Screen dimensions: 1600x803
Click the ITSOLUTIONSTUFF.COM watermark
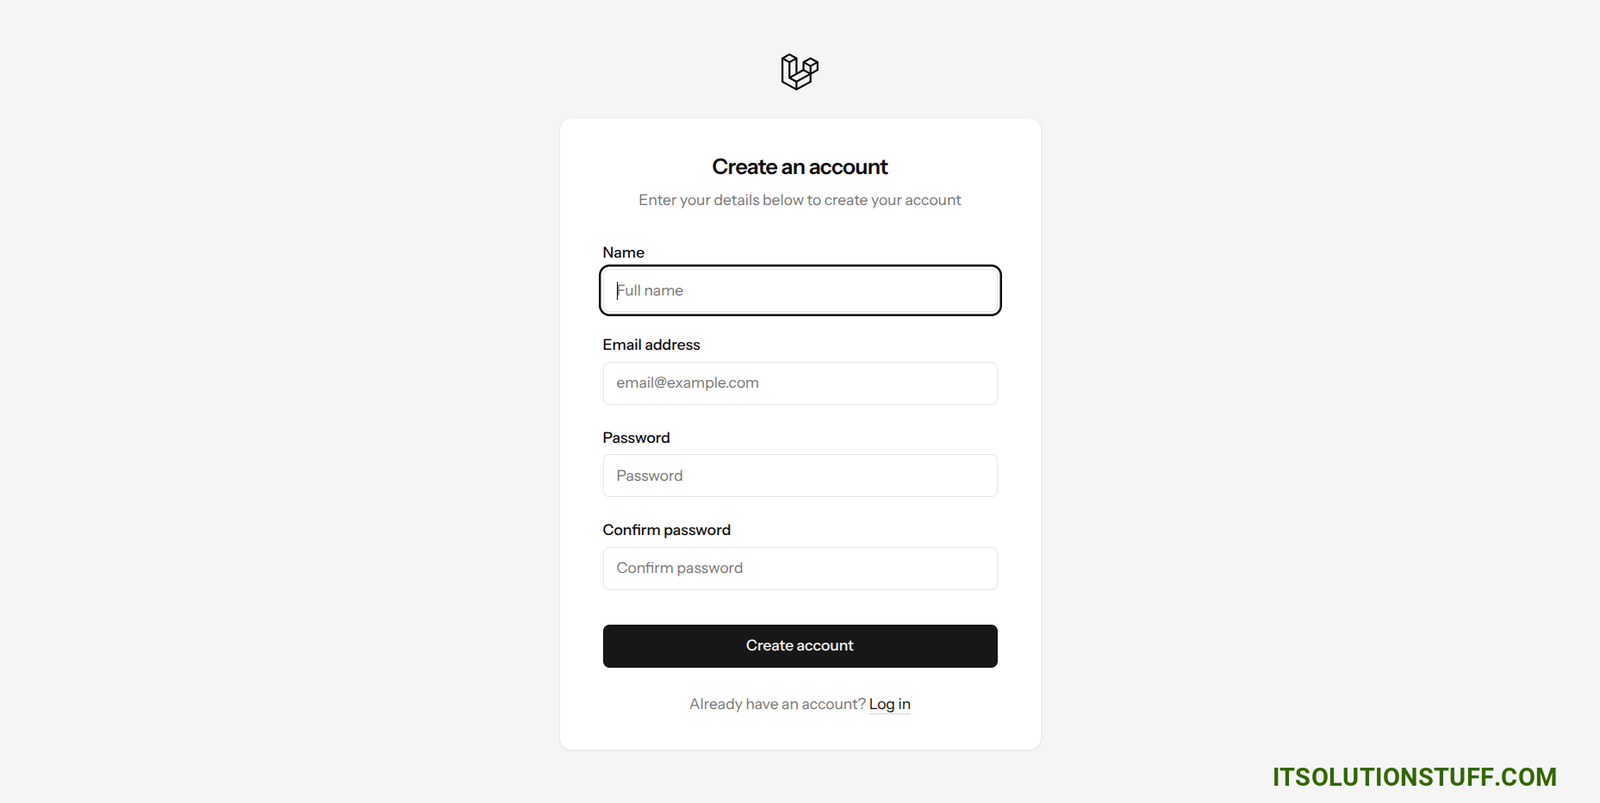coord(1413,777)
